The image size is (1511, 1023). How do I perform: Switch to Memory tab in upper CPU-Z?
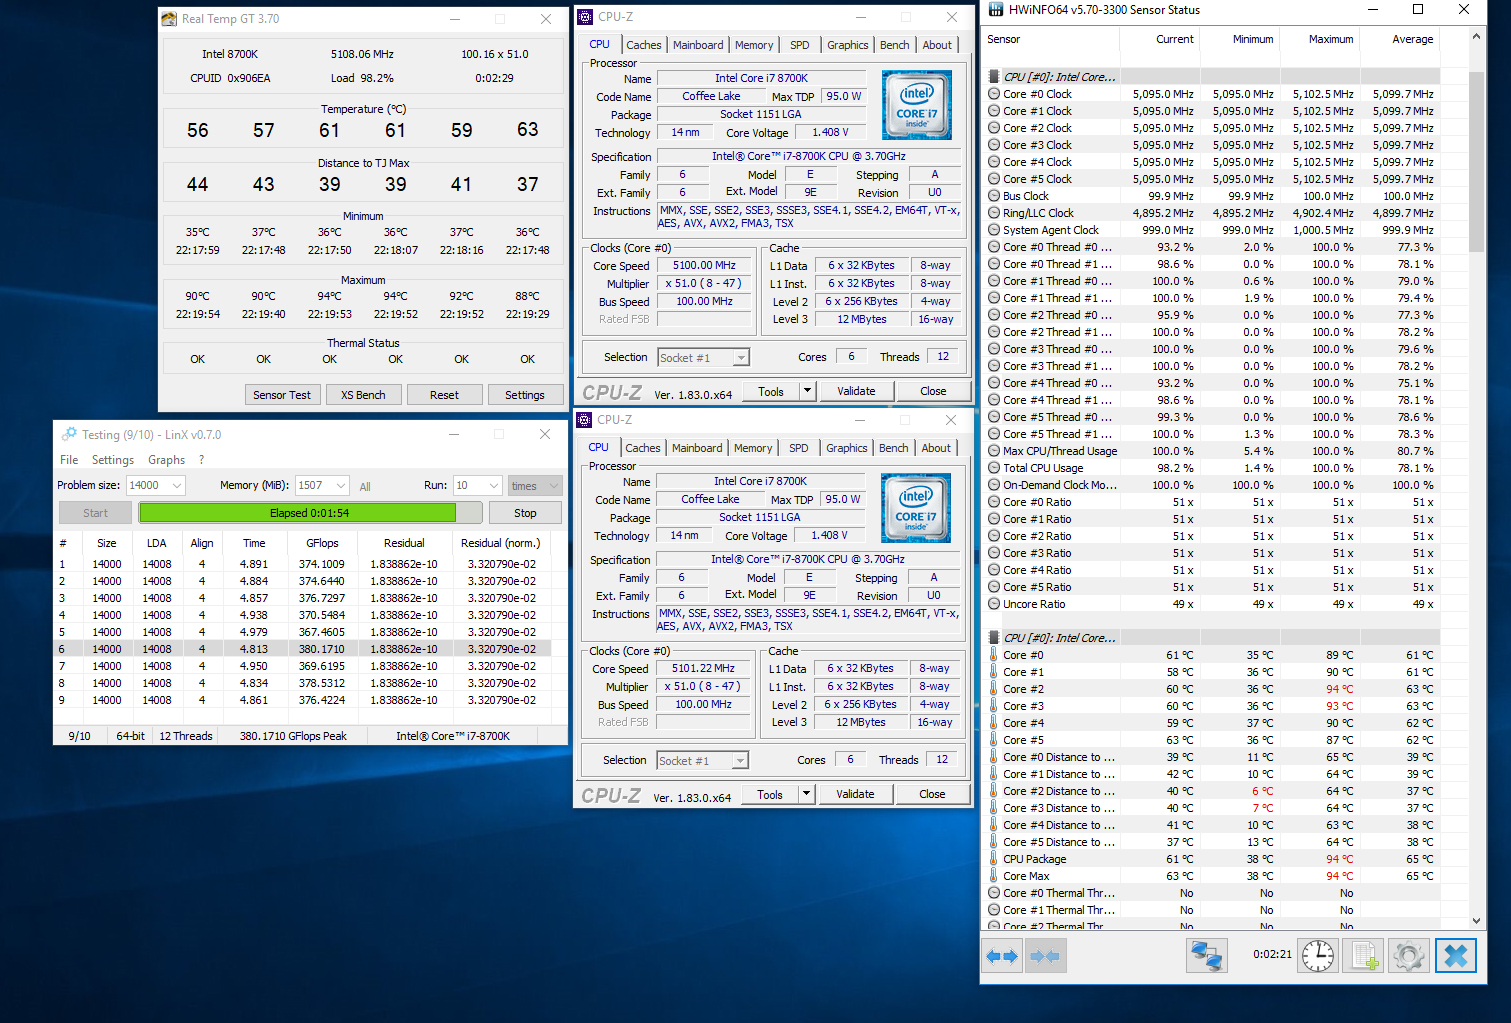coord(754,45)
